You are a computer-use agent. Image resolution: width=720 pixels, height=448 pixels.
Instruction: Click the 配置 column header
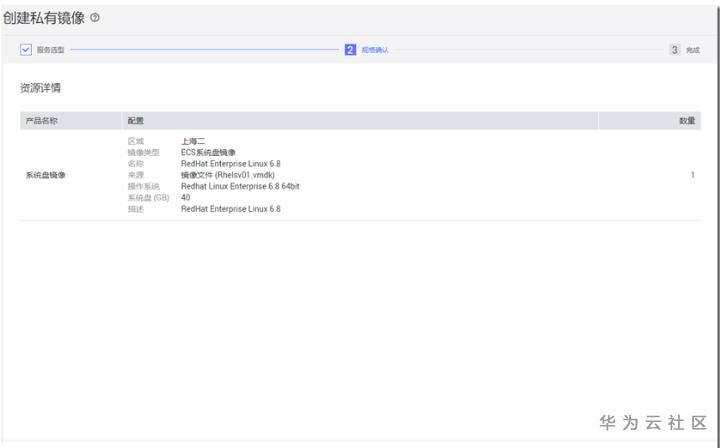pos(135,121)
